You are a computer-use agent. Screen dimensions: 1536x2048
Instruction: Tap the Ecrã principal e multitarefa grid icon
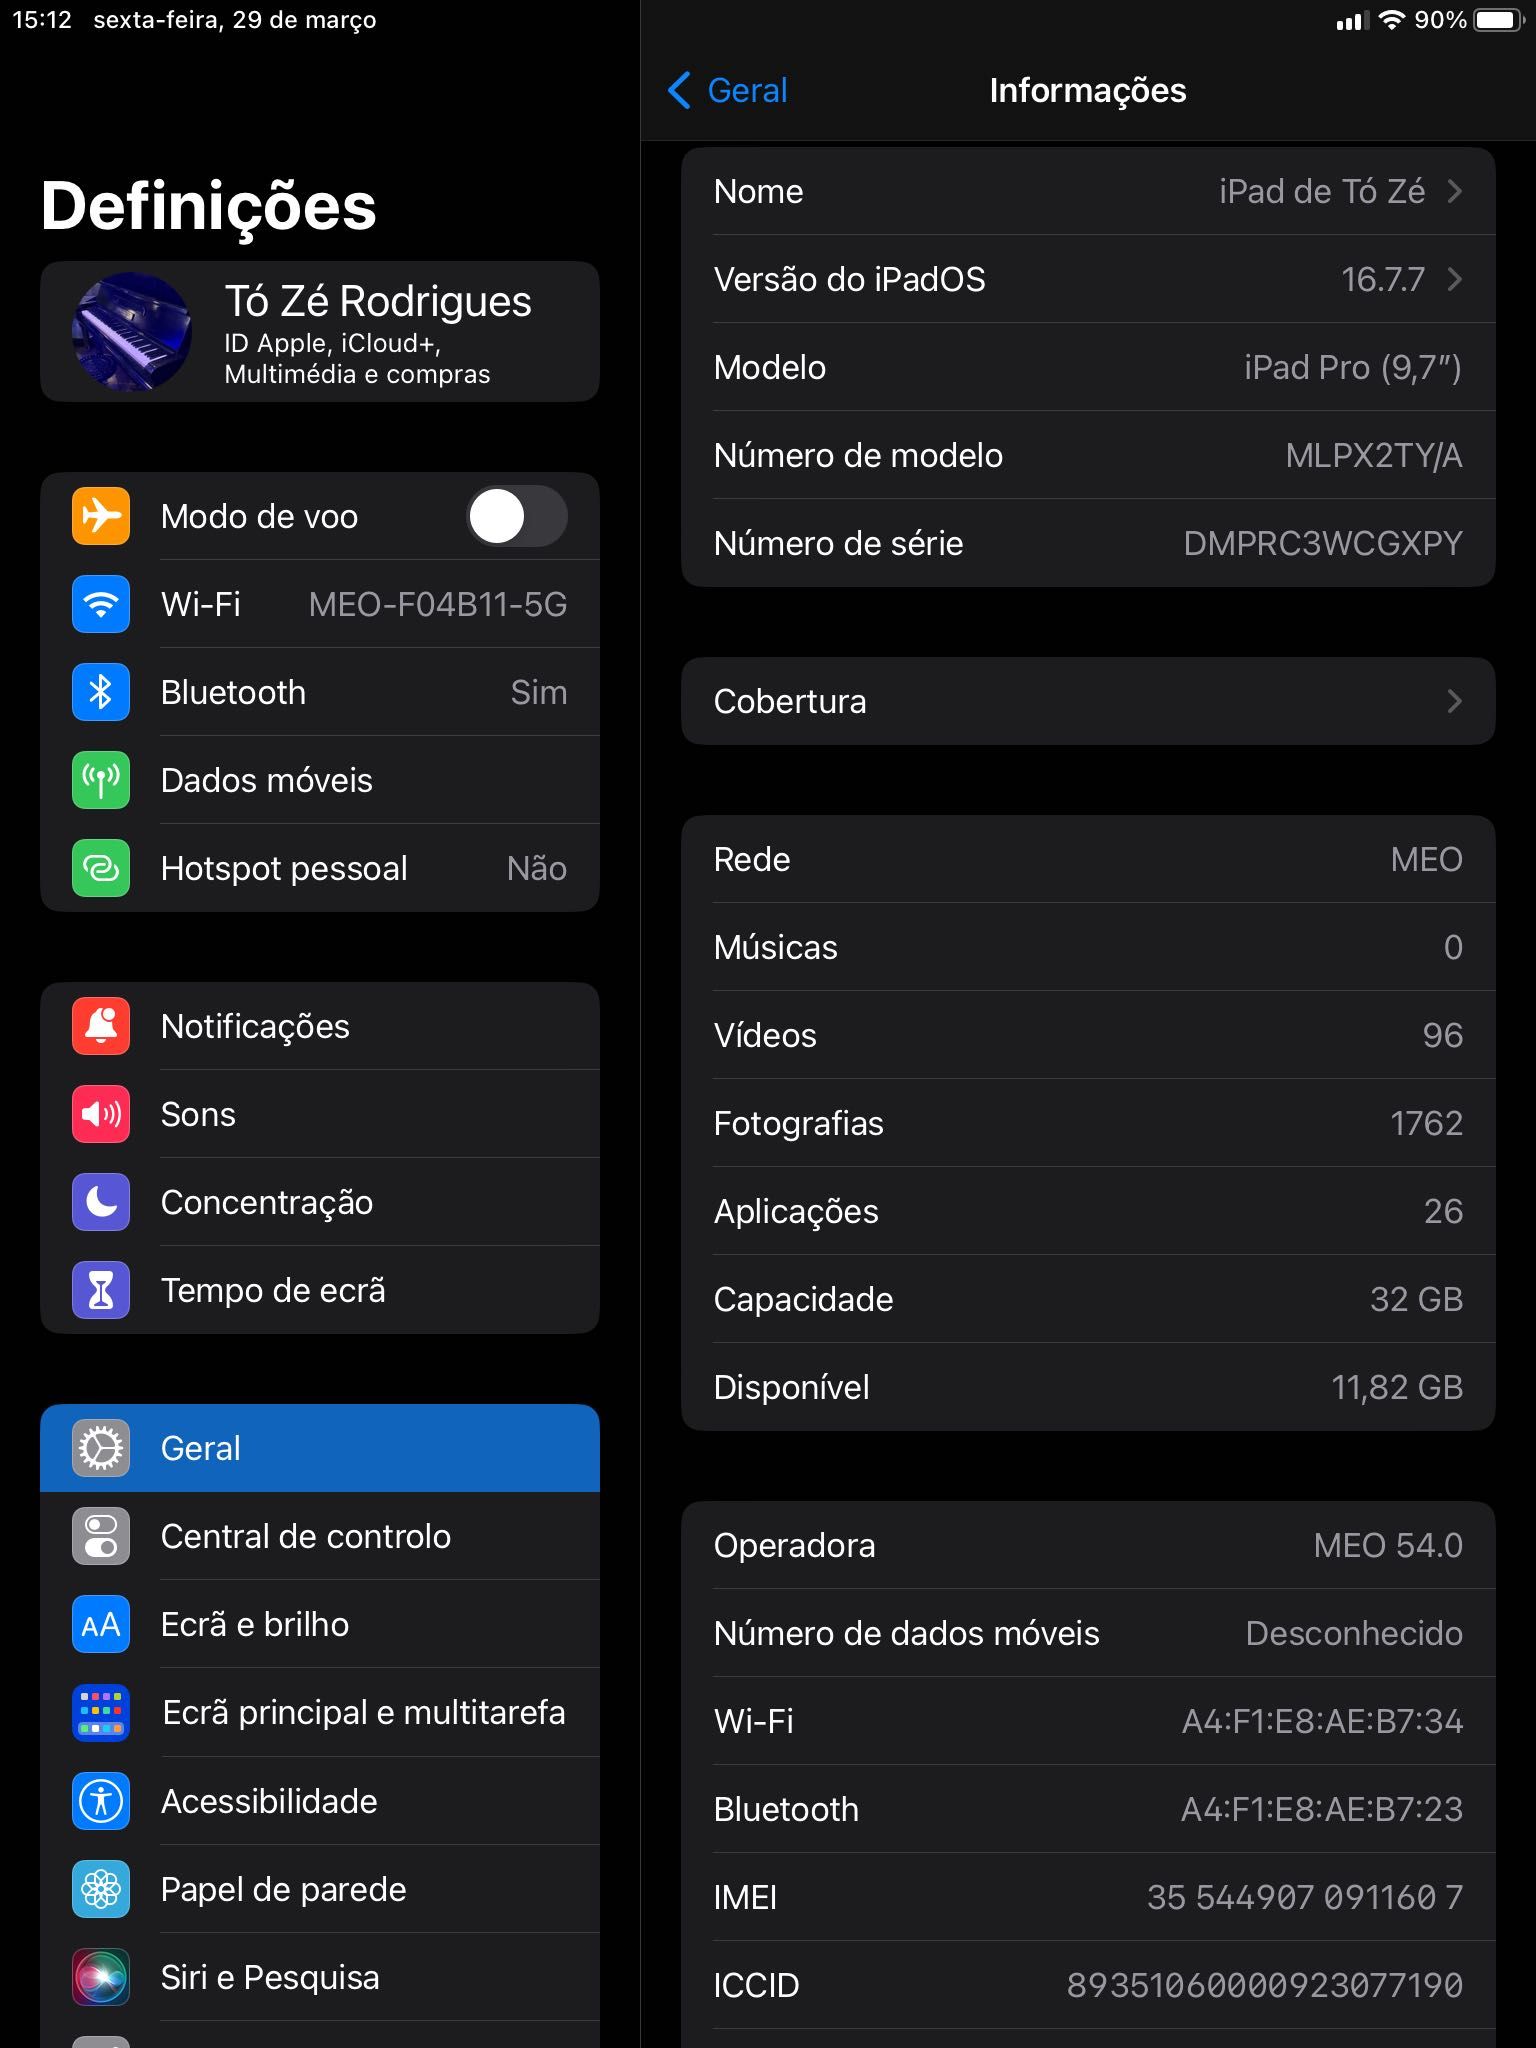101,1712
